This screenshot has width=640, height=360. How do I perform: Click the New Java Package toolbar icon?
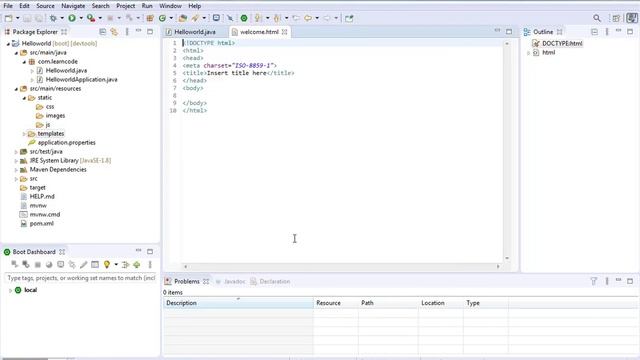150,18
